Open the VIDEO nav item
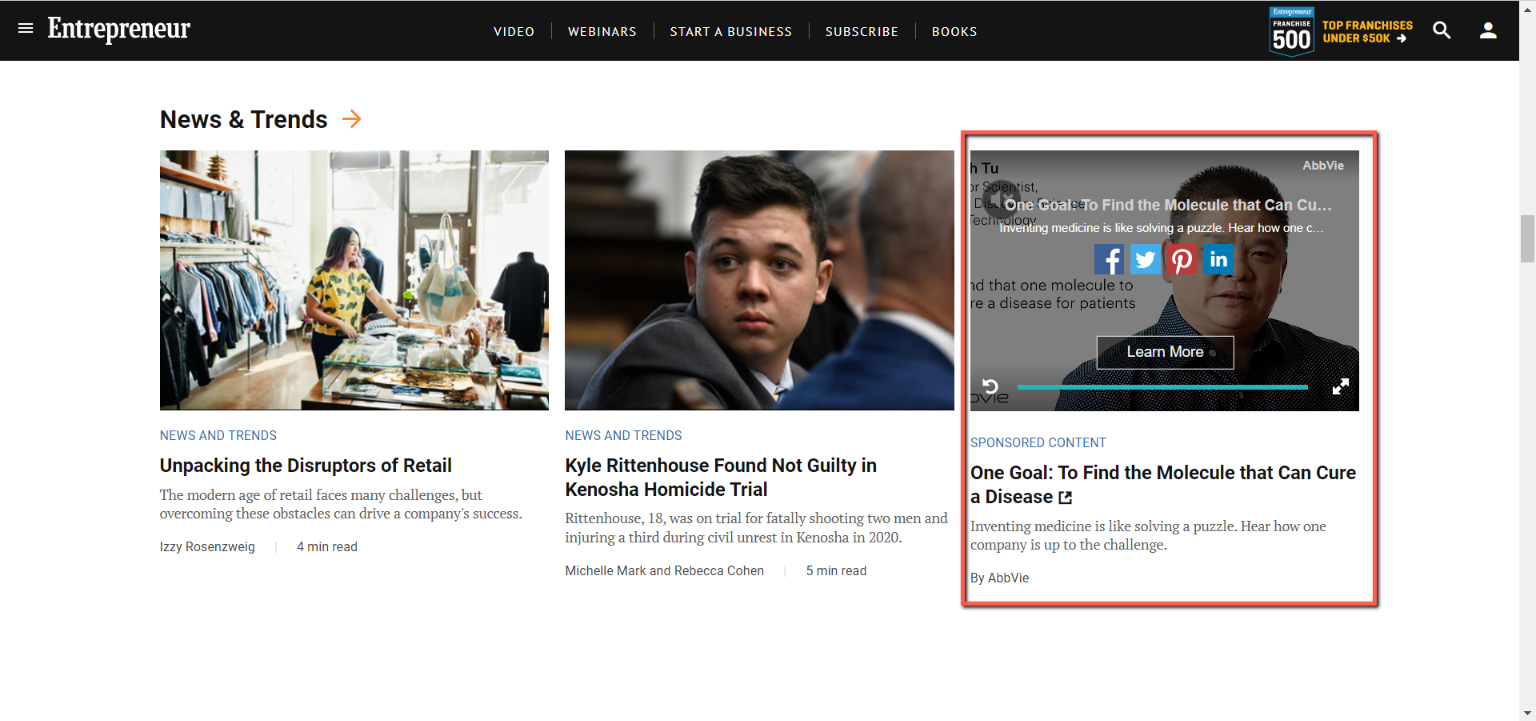Screen dimensions: 1536x721 (514, 31)
